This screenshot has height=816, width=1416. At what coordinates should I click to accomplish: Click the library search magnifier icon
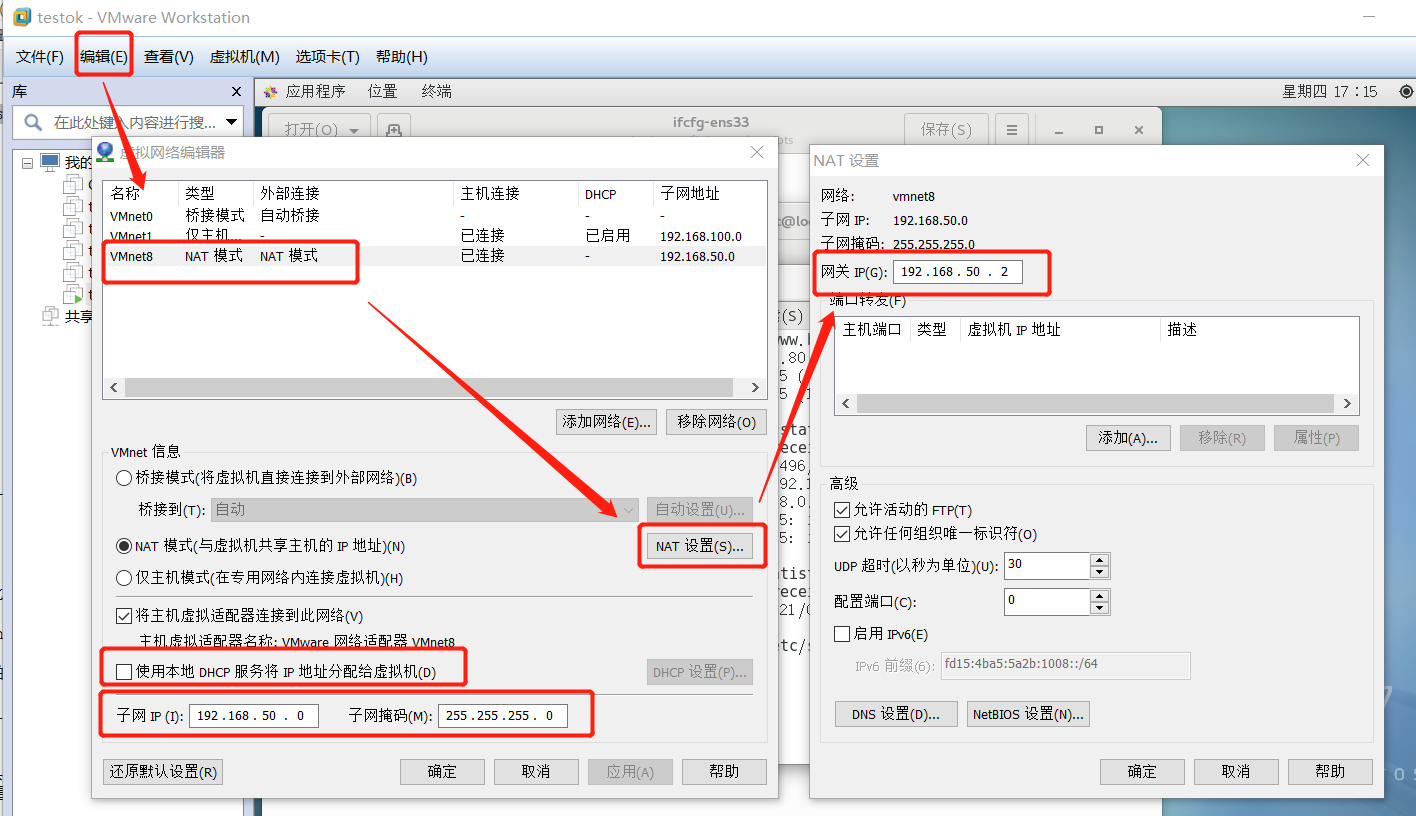tap(33, 122)
